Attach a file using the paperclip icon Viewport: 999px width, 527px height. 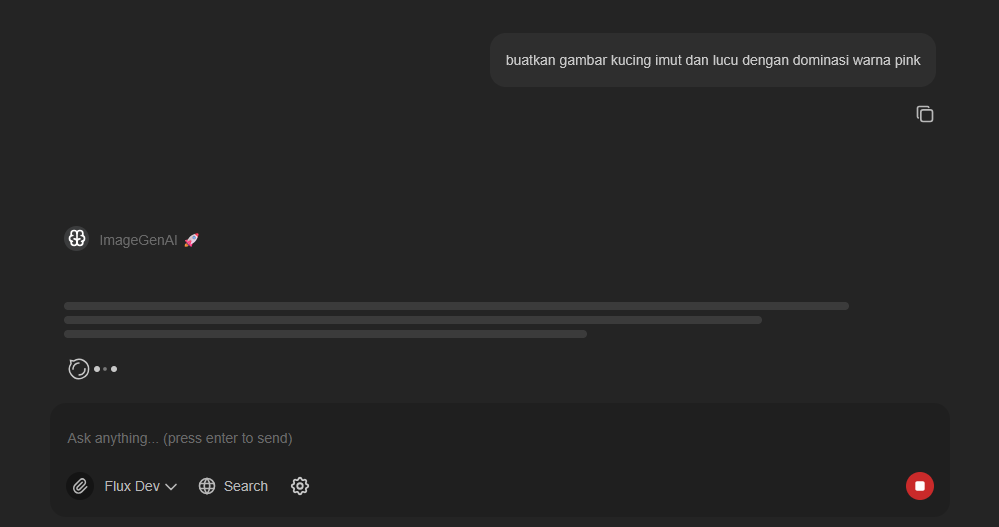point(80,486)
